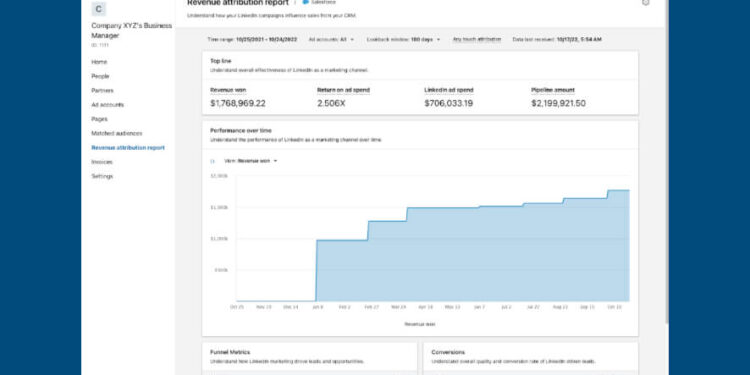Image resolution: width=750 pixels, height=375 pixels.
Task: Click the company avatar letter C
Action: click(x=99, y=9)
